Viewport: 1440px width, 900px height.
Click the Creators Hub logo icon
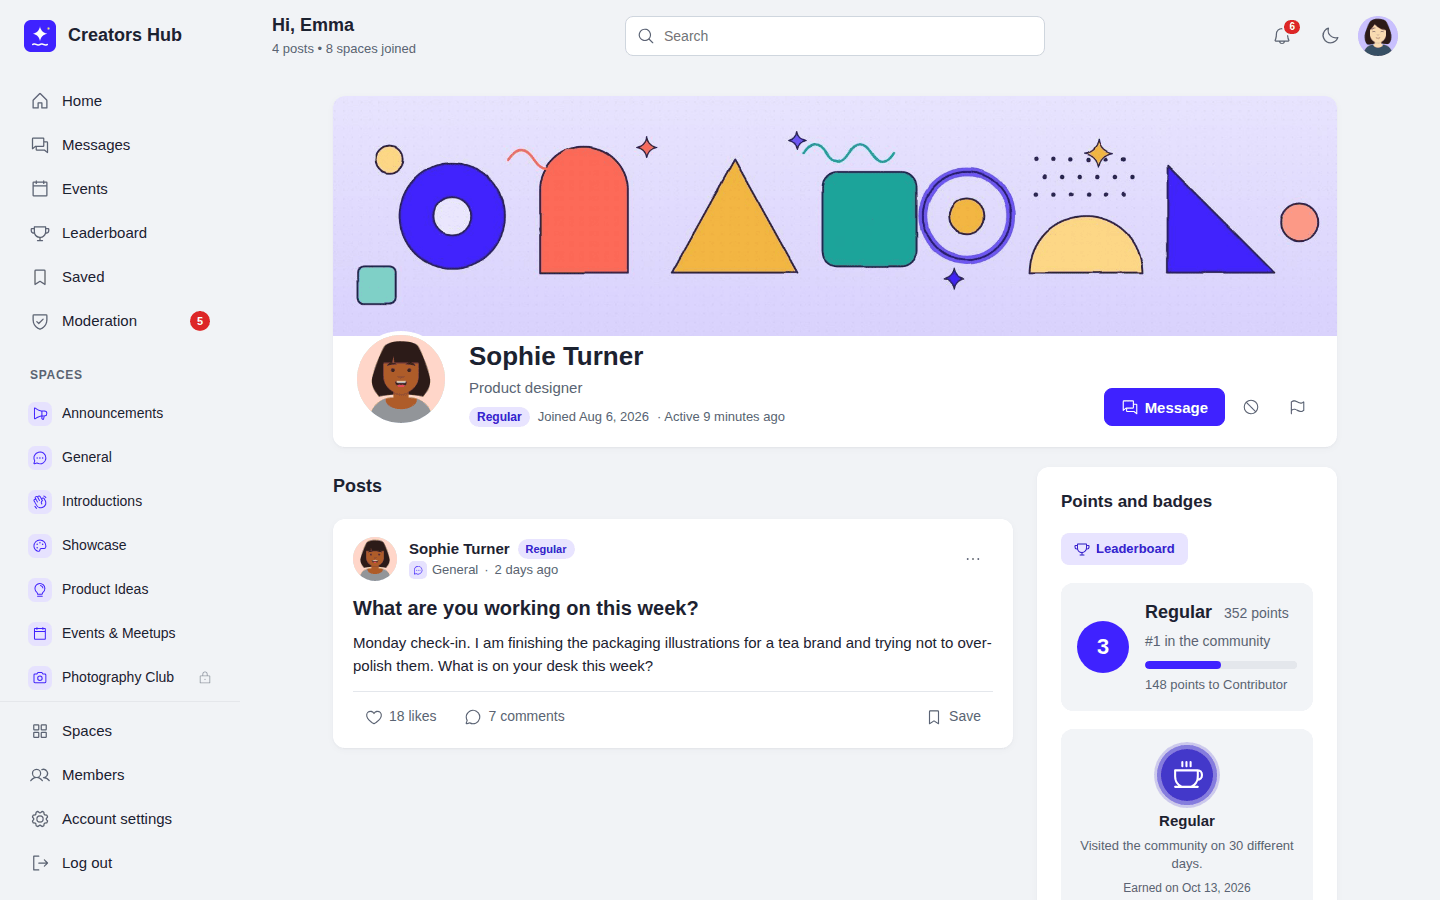[x=40, y=35]
